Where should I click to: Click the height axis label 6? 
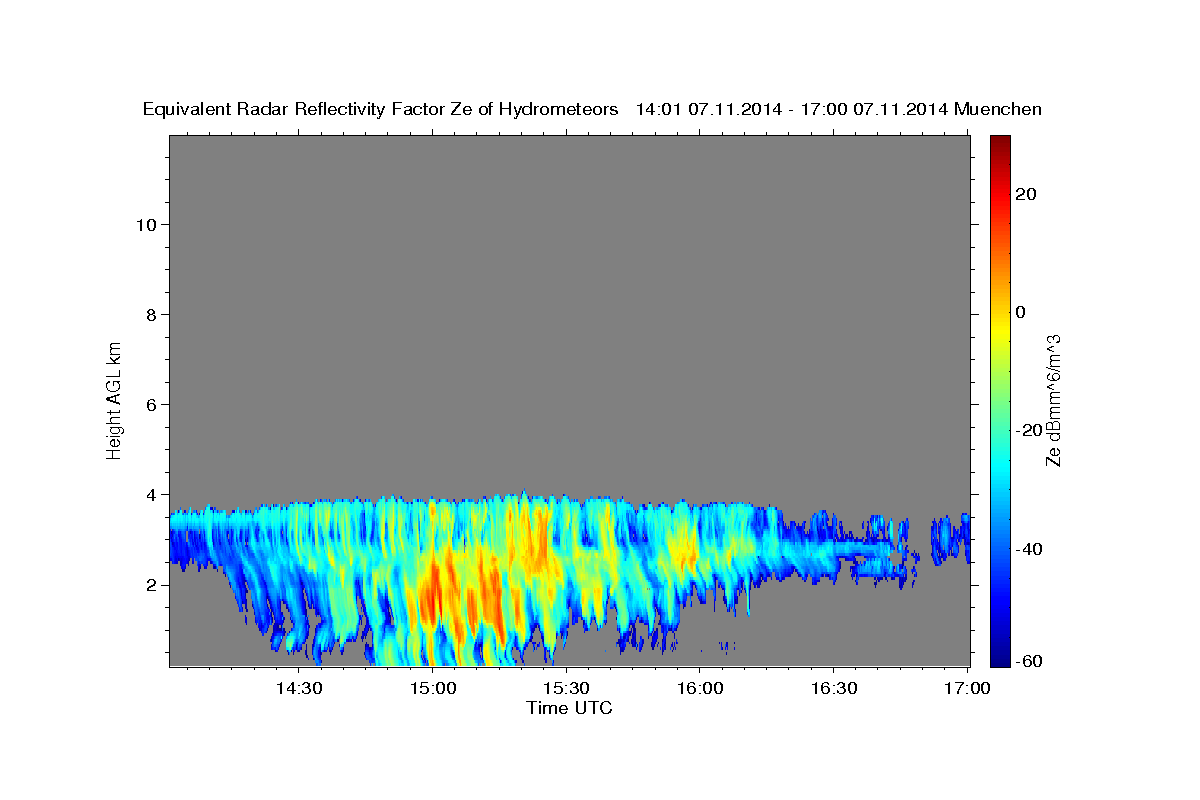point(151,405)
